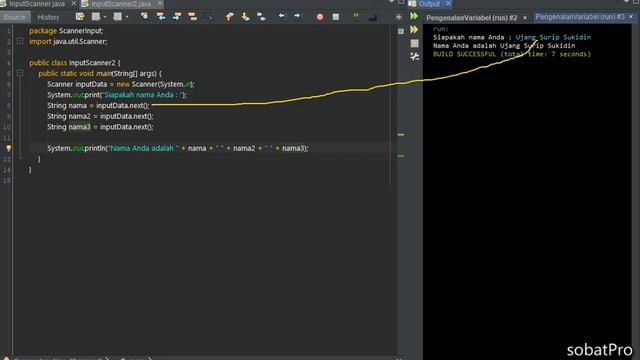Screen dimensions: 640x360
Task: Click the lightbulb hint on line 12
Action: [x=8, y=148]
